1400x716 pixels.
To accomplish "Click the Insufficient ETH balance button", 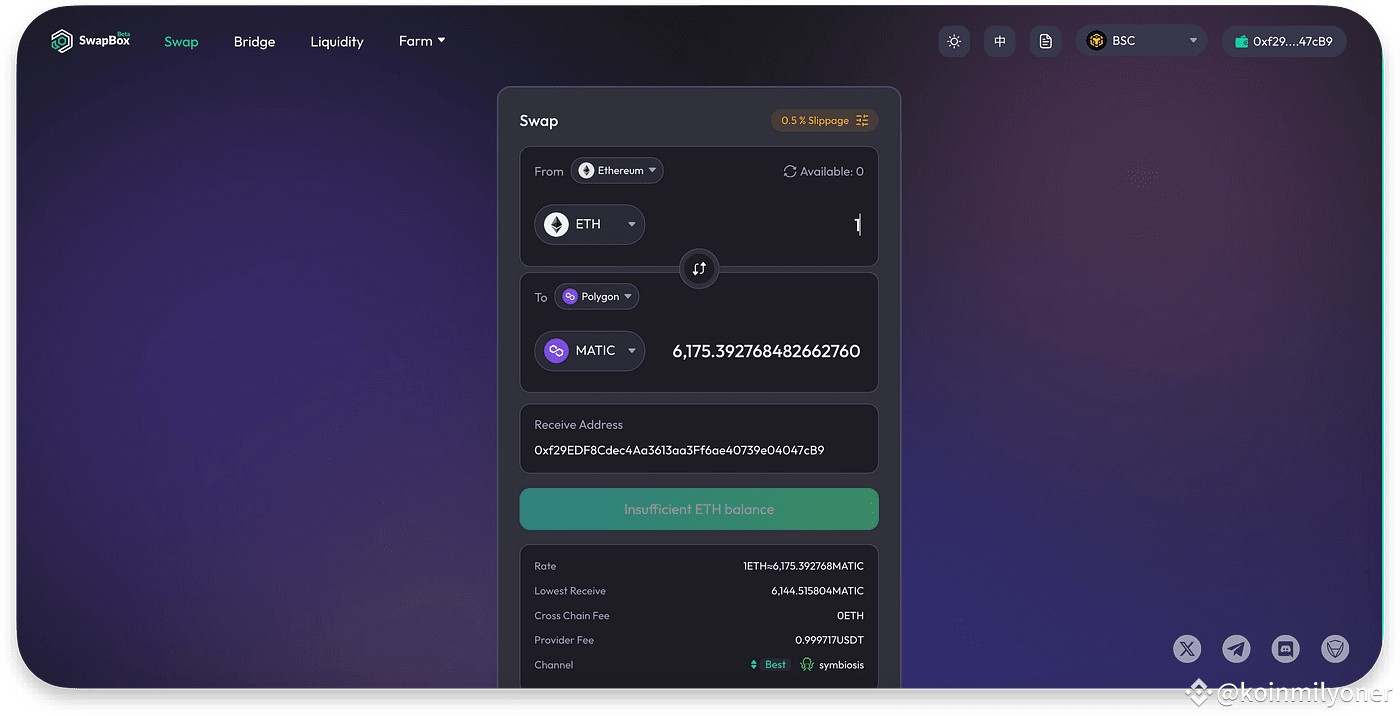I will point(699,509).
